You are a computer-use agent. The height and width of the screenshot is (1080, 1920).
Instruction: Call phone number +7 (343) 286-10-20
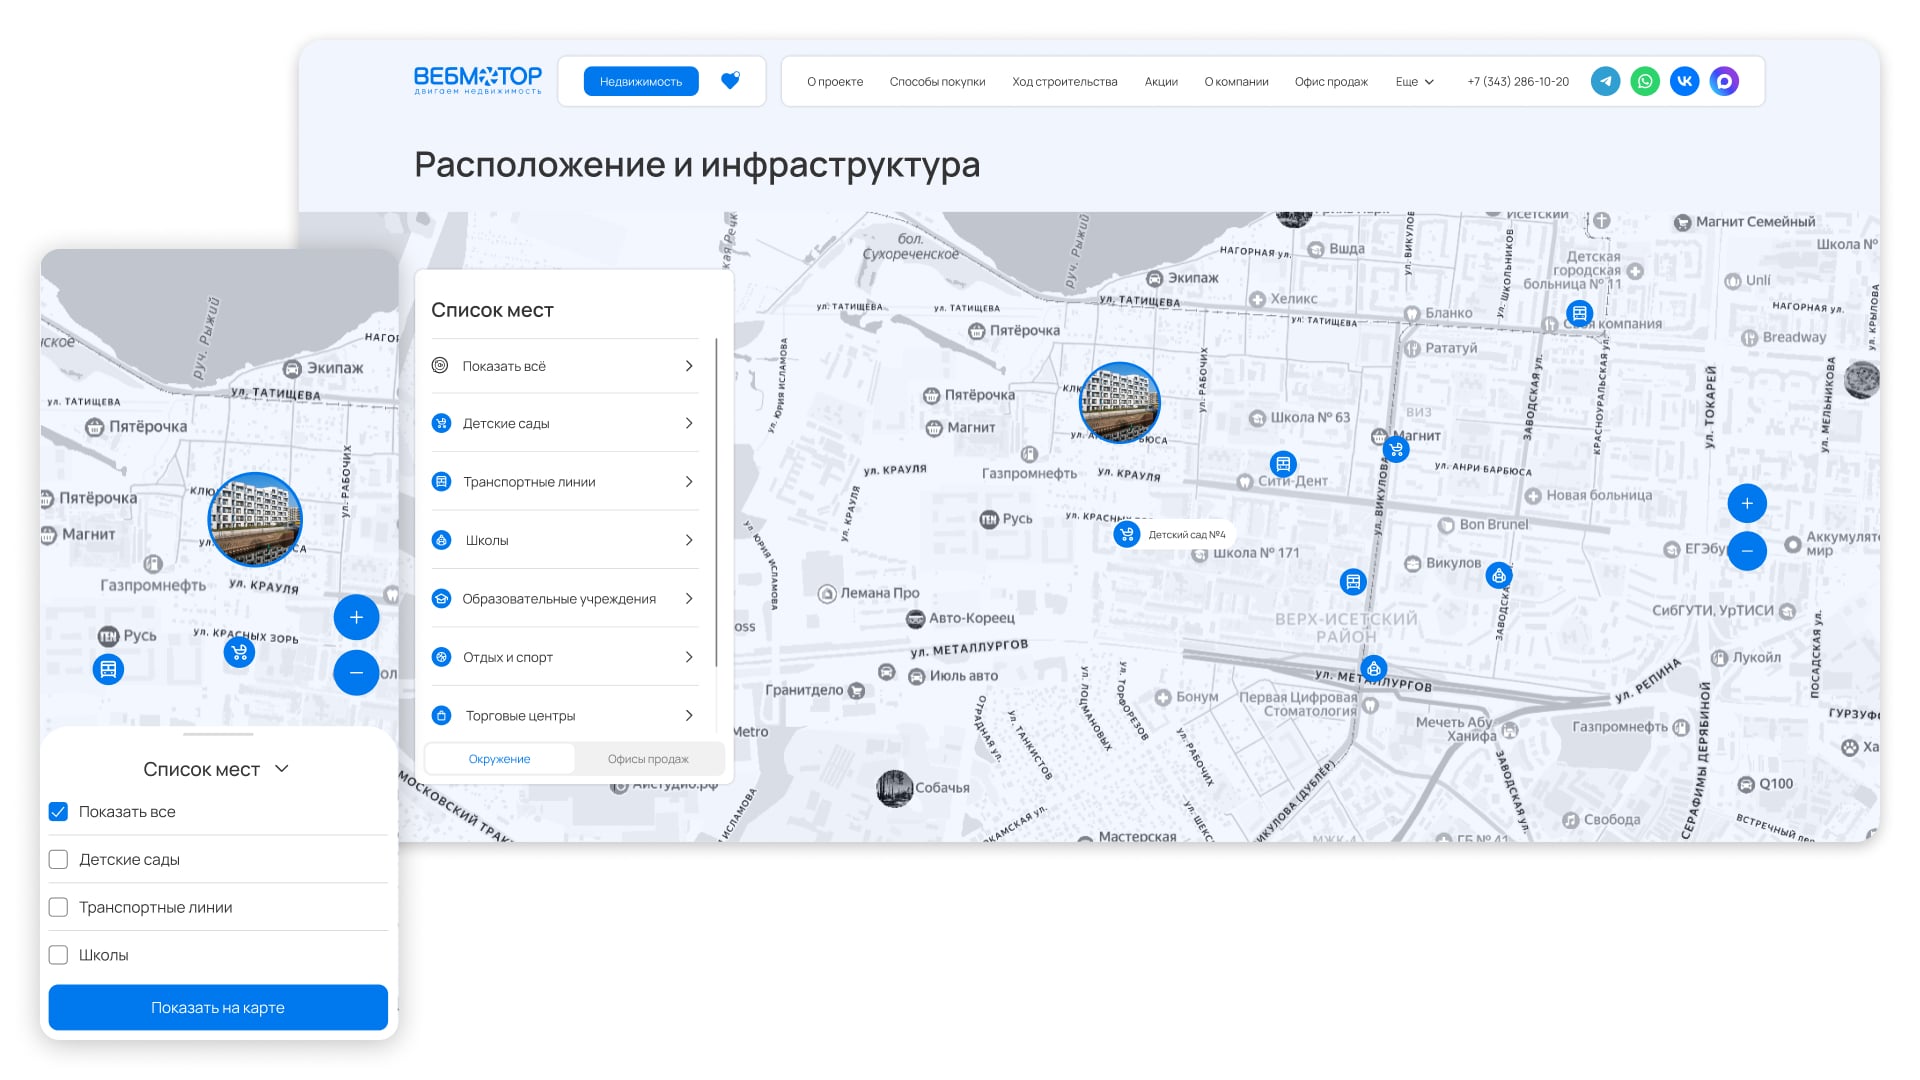pyautogui.click(x=1518, y=82)
